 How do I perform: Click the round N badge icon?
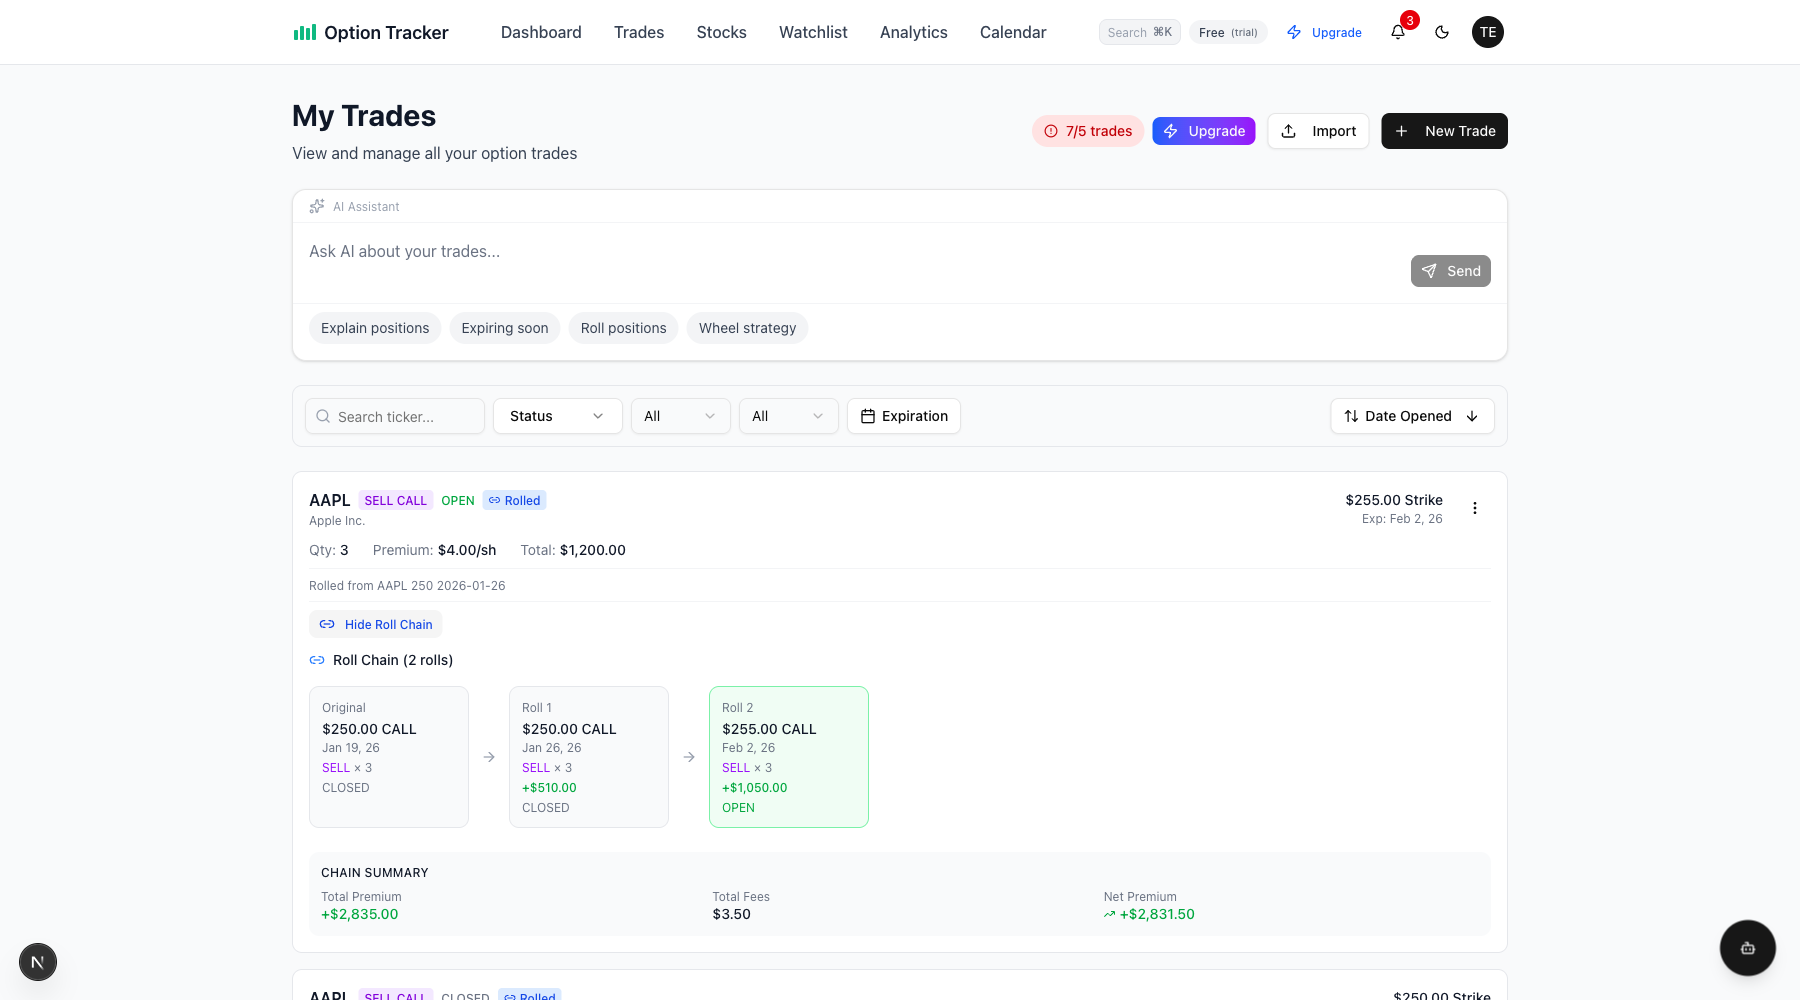pyautogui.click(x=38, y=962)
